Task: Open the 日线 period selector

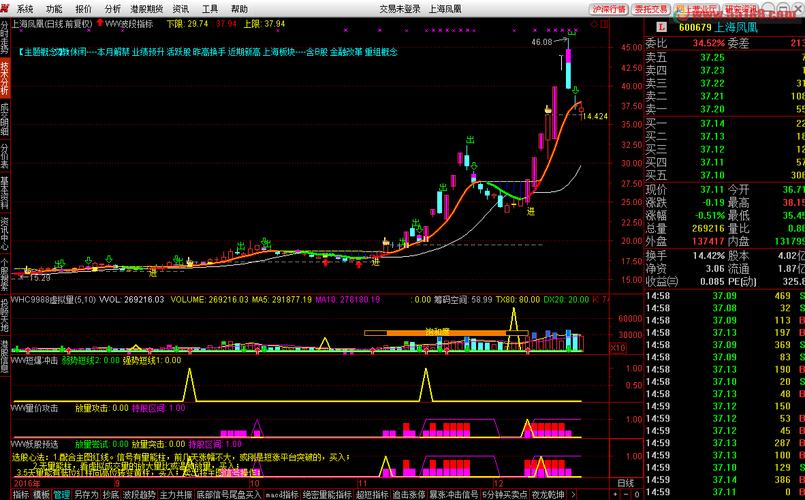Action: pyautogui.click(x=625, y=483)
